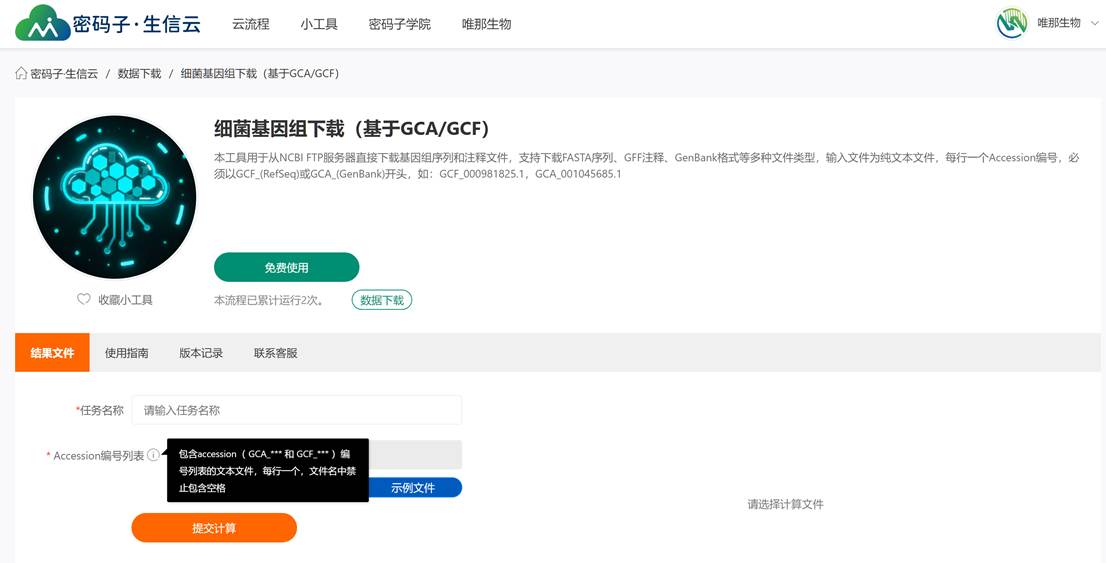Switch to the 使用指南 tab
Viewport: 1106px width, 563px height.
(x=127, y=353)
